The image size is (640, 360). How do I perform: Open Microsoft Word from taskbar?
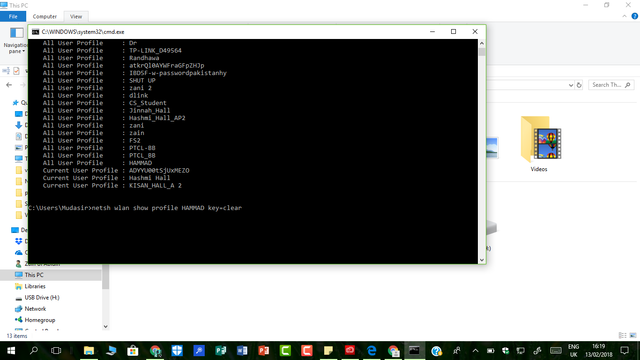tap(242, 351)
